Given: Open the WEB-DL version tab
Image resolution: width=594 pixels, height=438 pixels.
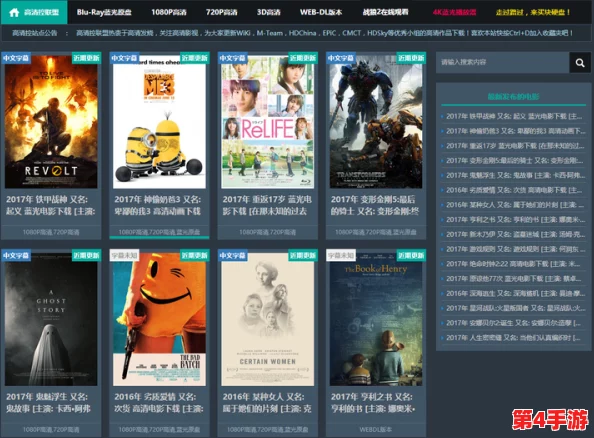Looking at the screenshot, I should 321,12.
